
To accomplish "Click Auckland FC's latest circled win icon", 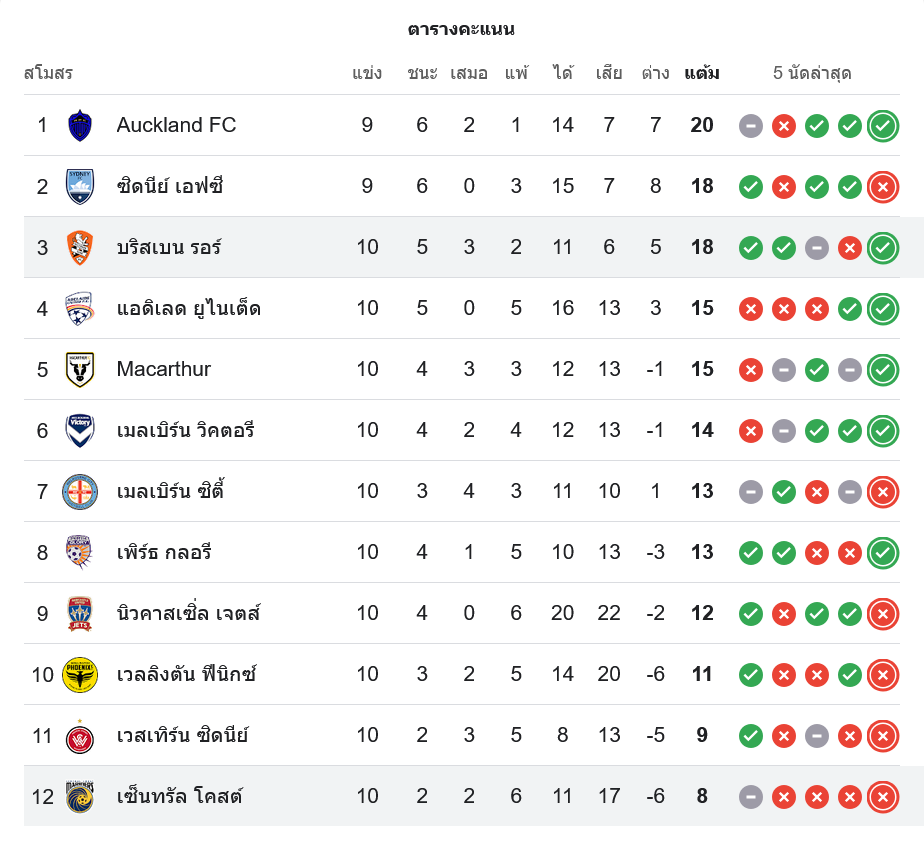I will pos(882,126).
